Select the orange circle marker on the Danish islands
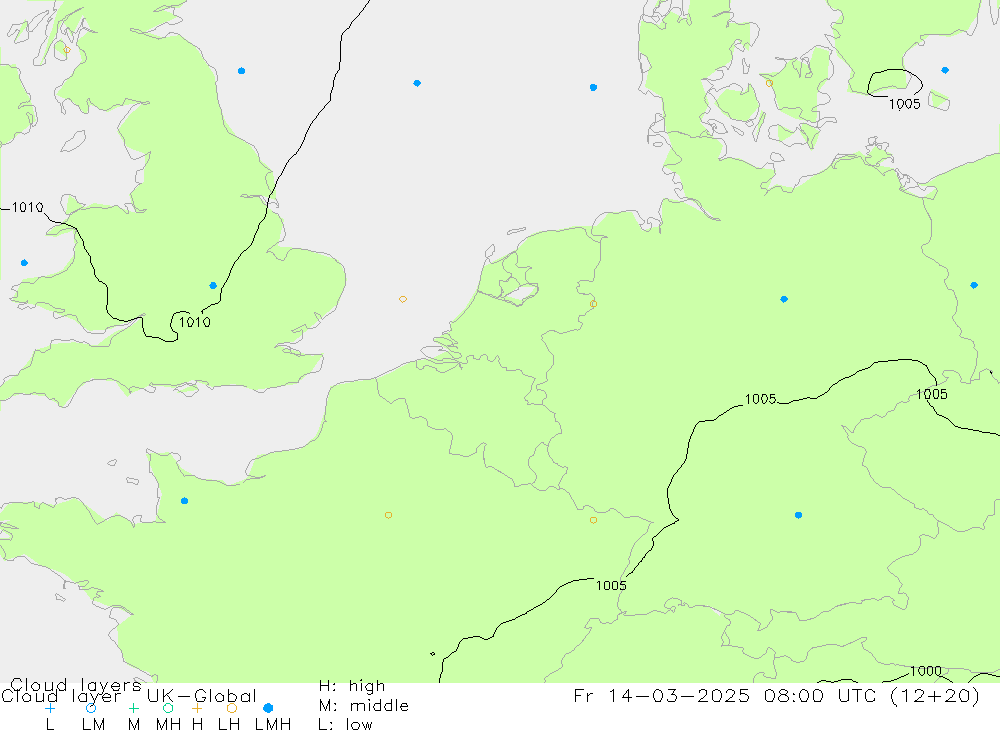This screenshot has width=1000, height=733. (x=769, y=84)
